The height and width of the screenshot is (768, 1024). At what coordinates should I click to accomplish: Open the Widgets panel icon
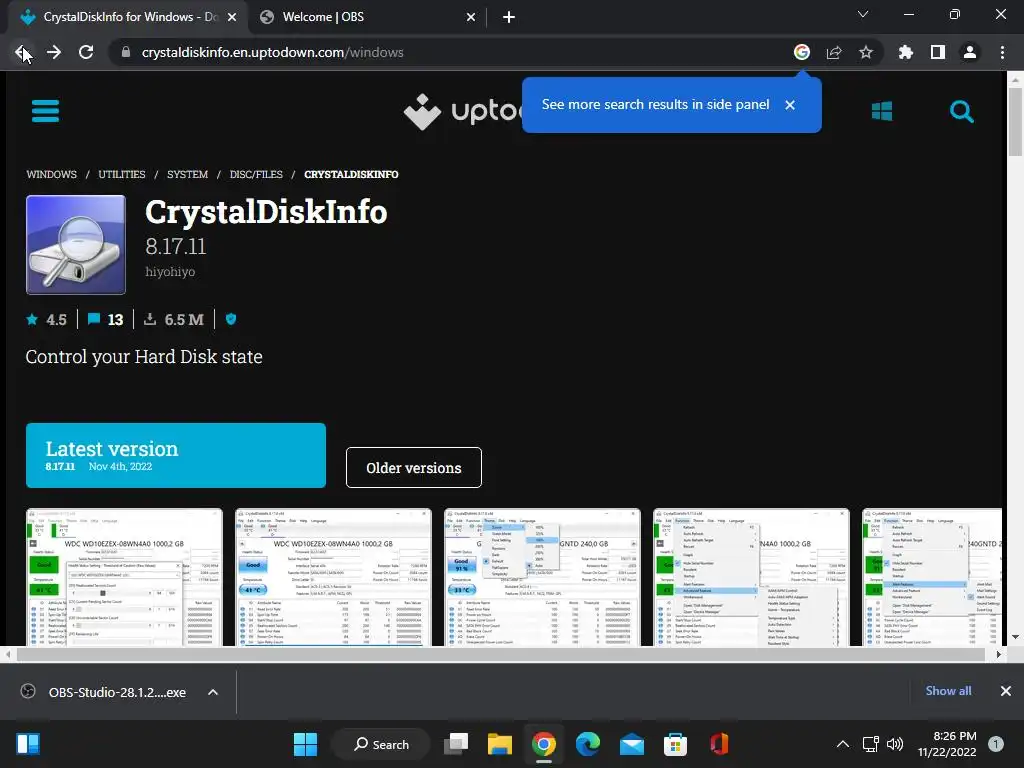(x=27, y=744)
